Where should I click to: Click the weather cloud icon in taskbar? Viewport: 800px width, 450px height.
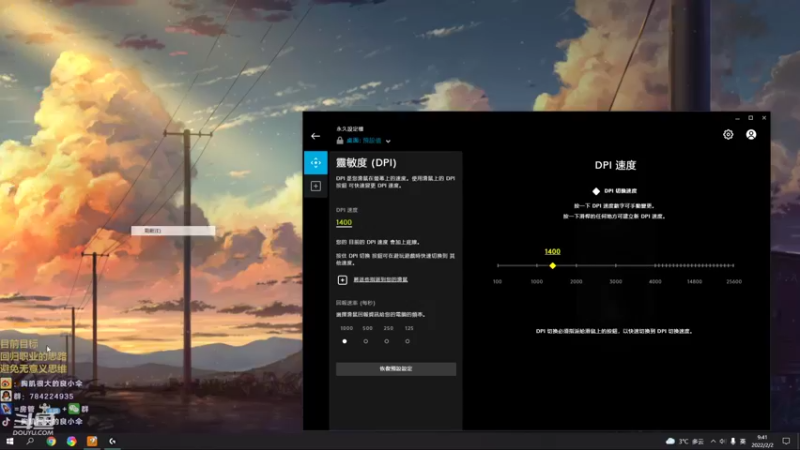point(670,441)
